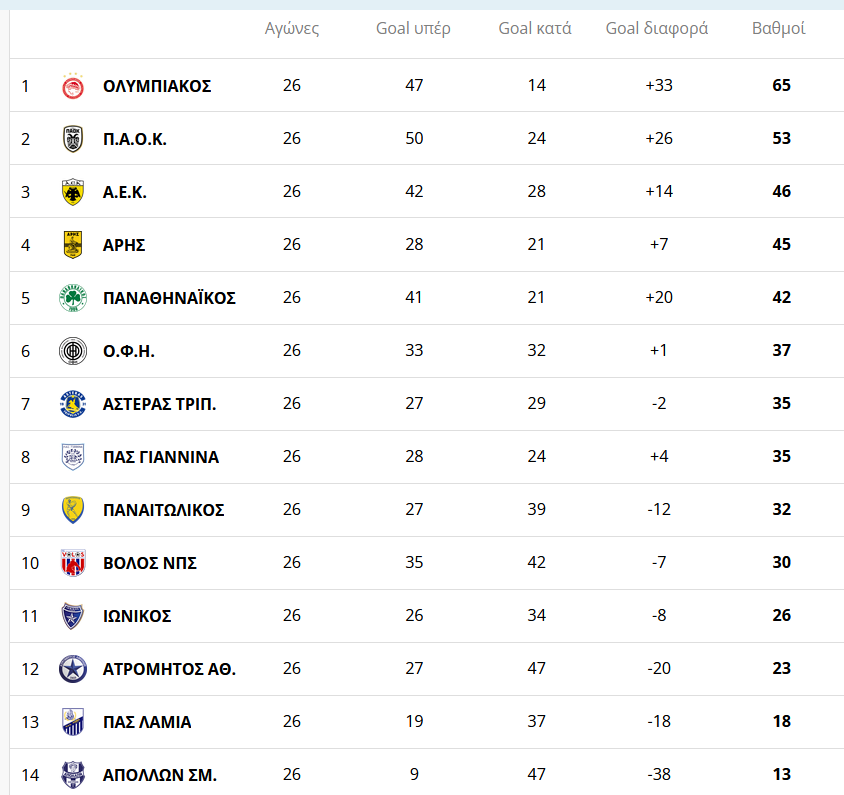Click the Panathinaikos green shamrock crest
The image size is (844, 795).
click(x=73, y=298)
